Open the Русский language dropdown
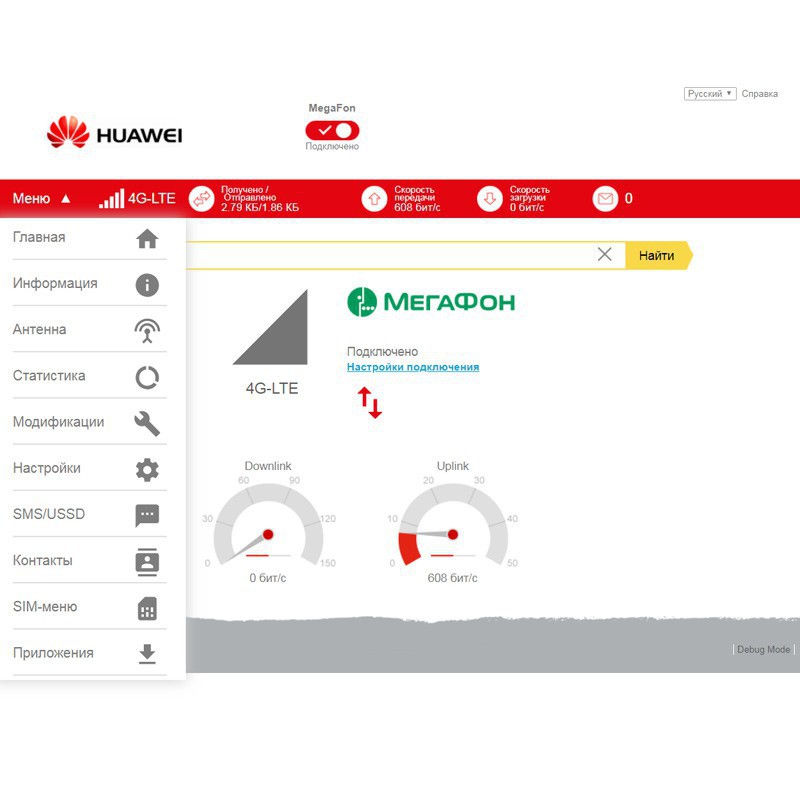800x800 pixels. coord(710,94)
